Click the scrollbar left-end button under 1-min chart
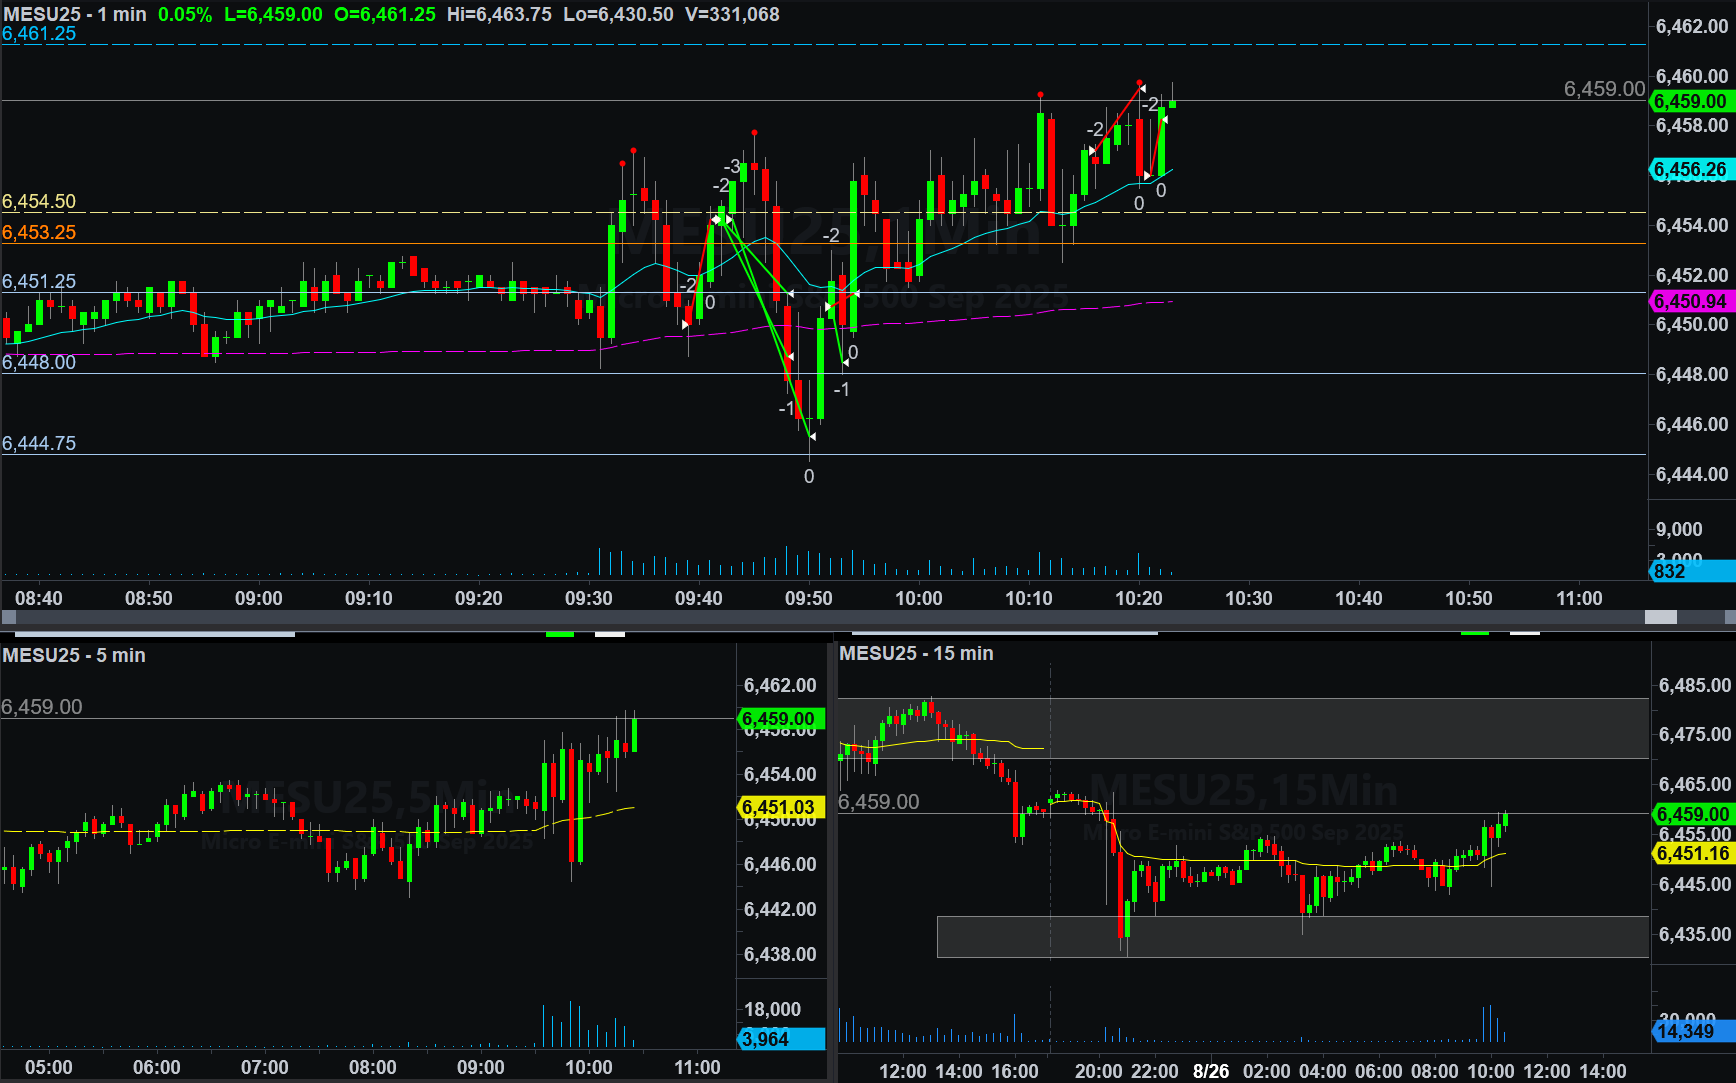1736x1083 pixels. (8, 617)
